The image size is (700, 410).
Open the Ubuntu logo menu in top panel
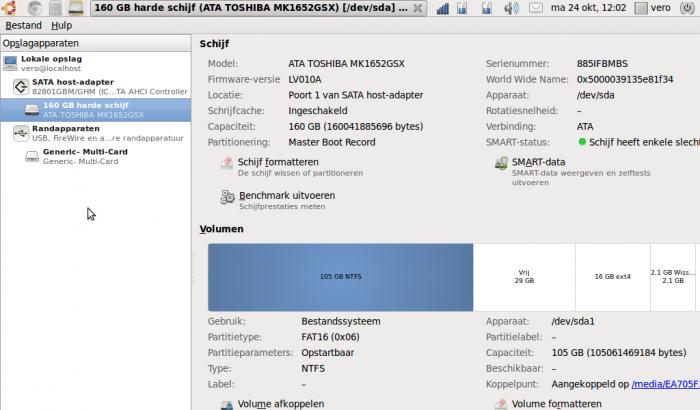point(8,8)
